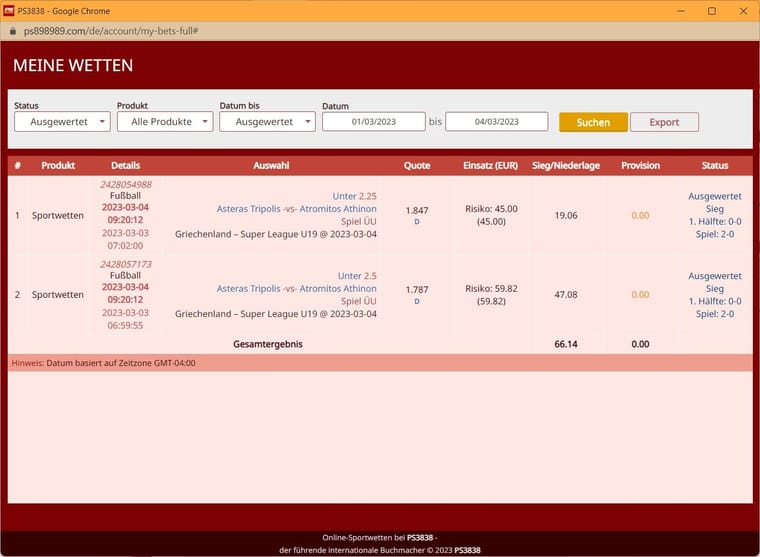Viewport: 760px width, 557px height.
Task: Click the PS3838 favicon in the title bar
Action: click(9, 10)
